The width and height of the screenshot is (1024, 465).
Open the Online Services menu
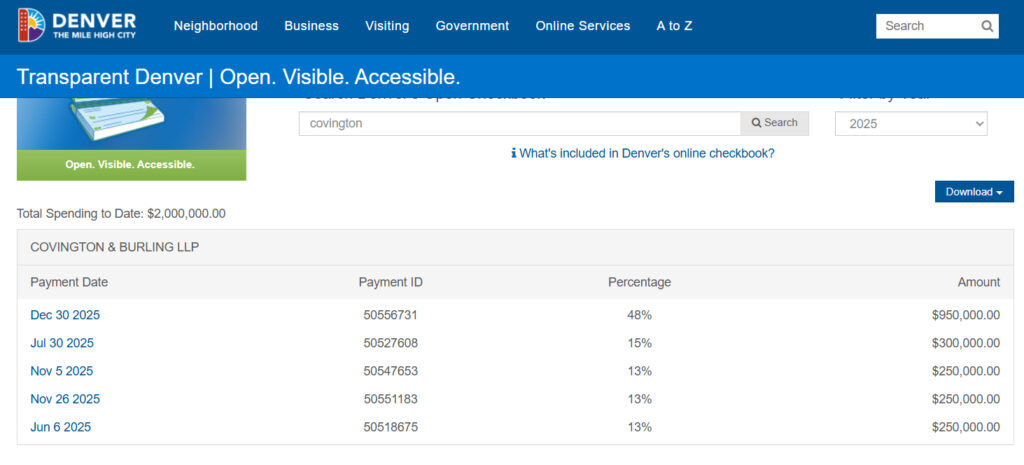coord(583,26)
